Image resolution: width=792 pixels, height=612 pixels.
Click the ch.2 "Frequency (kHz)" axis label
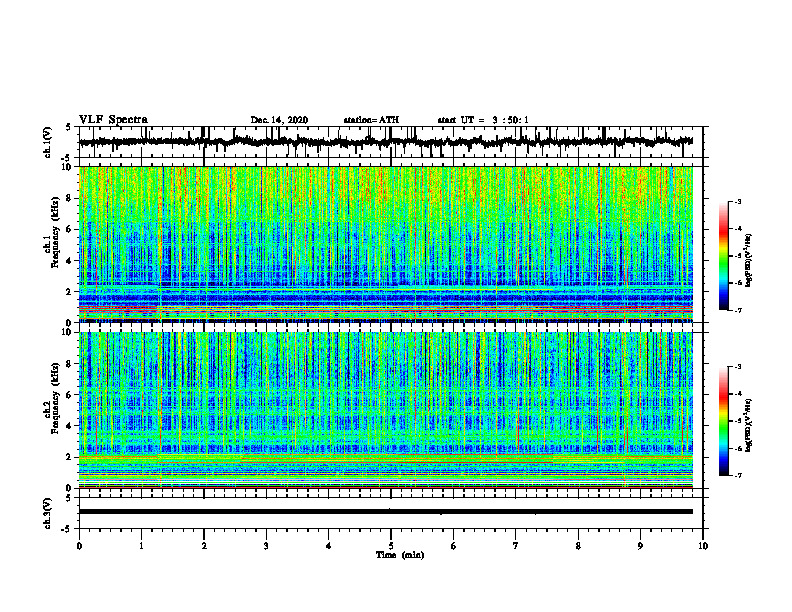click(56, 398)
